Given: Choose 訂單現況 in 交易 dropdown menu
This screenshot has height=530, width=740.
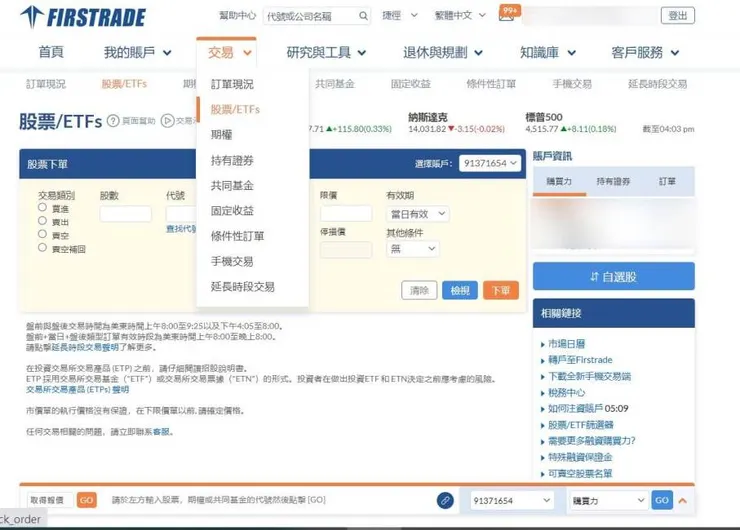Looking at the screenshot, I should tap(232, 84).
